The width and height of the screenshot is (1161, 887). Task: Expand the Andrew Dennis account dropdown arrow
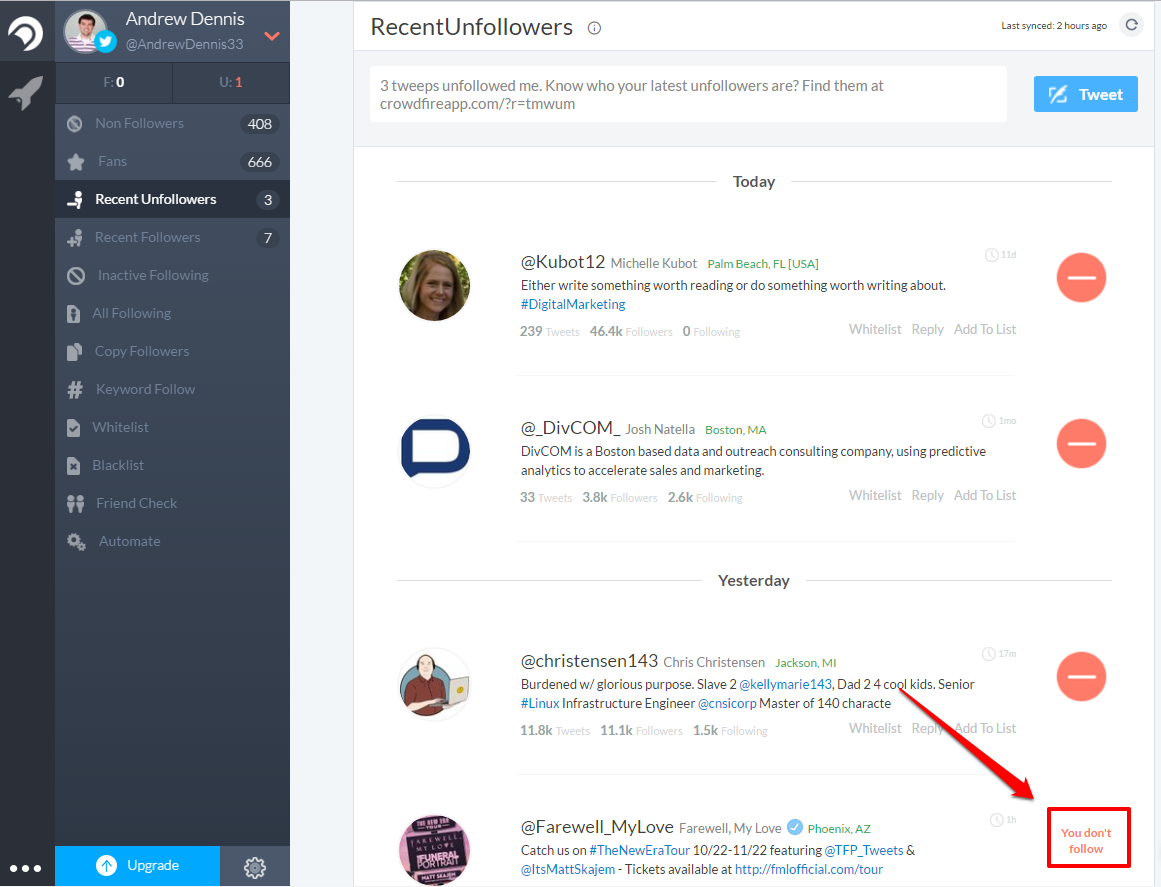click(x=271, y=37)
